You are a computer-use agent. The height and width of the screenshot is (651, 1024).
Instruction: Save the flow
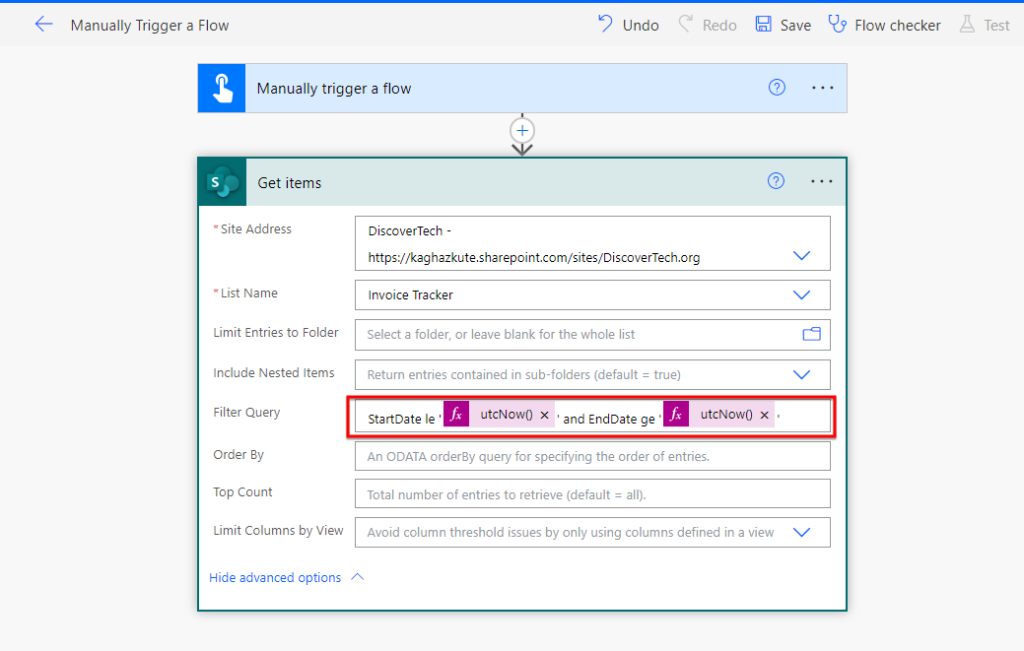point(783,25)
